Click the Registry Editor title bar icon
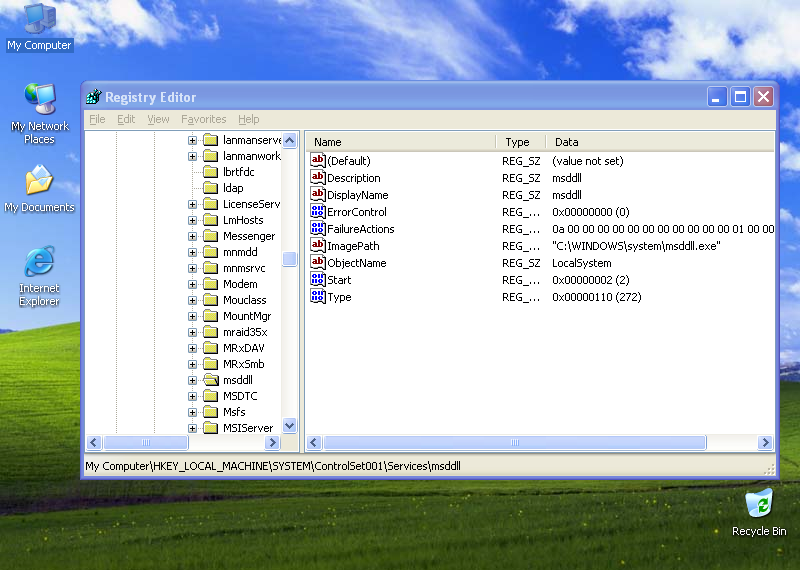This screenshot has width=800, height=570. coord(93,96)
